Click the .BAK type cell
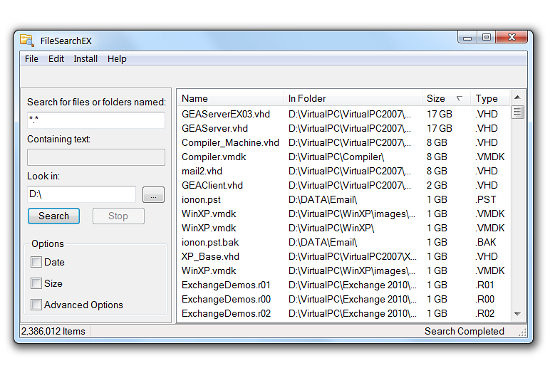 (x=486, y=242)
